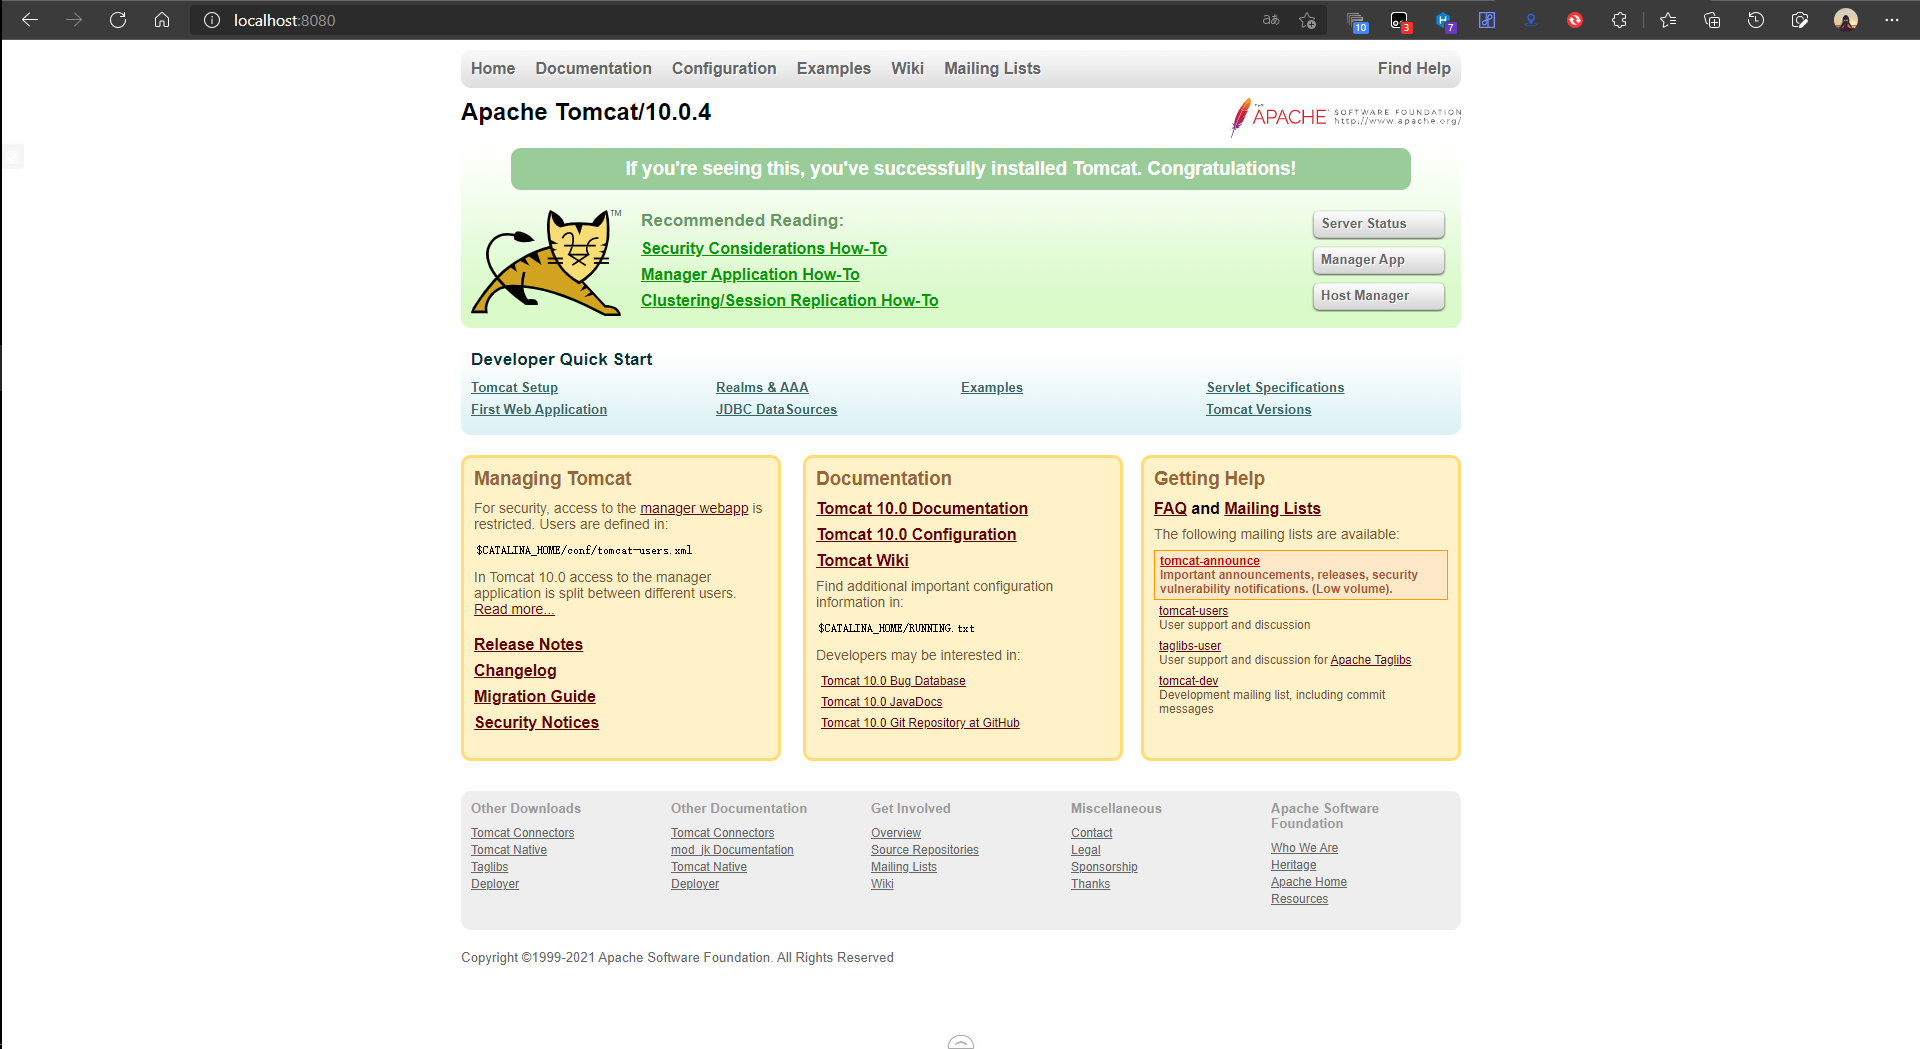Show the favorites list icon

point(1668,20)
